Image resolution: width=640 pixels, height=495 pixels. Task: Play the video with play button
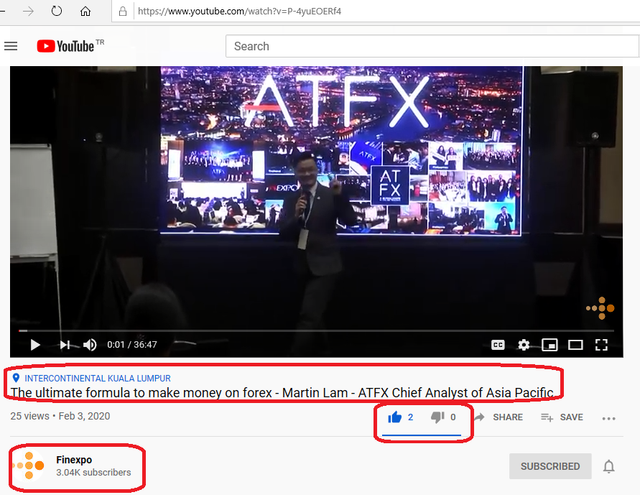(35, 345)
